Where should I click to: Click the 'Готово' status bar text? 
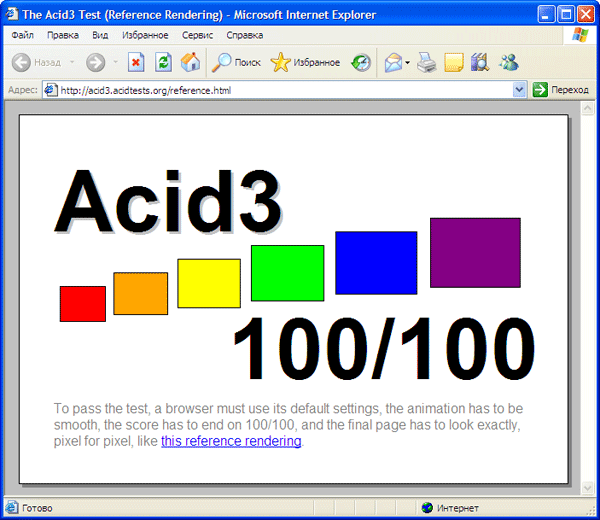tap(37, 508)
